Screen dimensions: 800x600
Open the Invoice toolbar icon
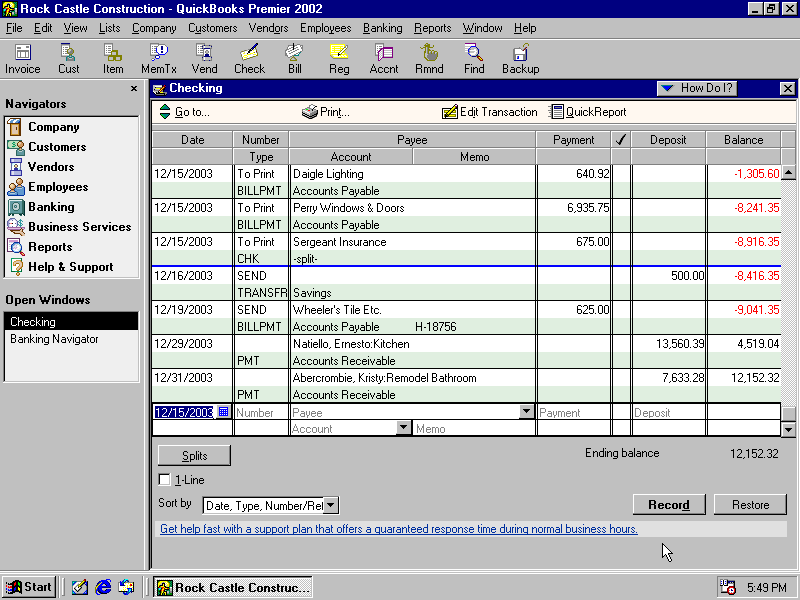22,59
